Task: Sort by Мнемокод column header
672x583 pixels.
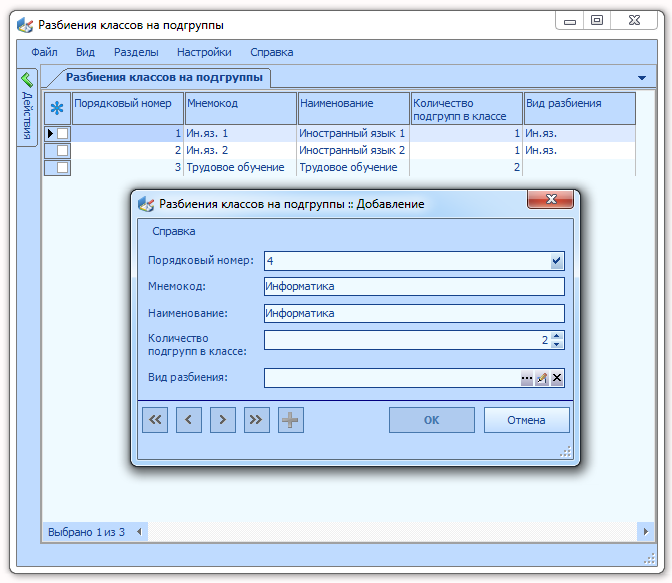Action: 241,108
